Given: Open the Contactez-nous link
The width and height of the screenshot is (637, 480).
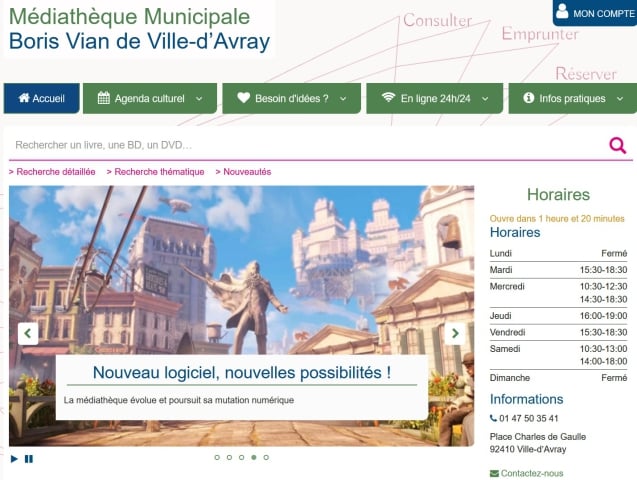Looking at the screenshot, I should (x=531, y=473).
